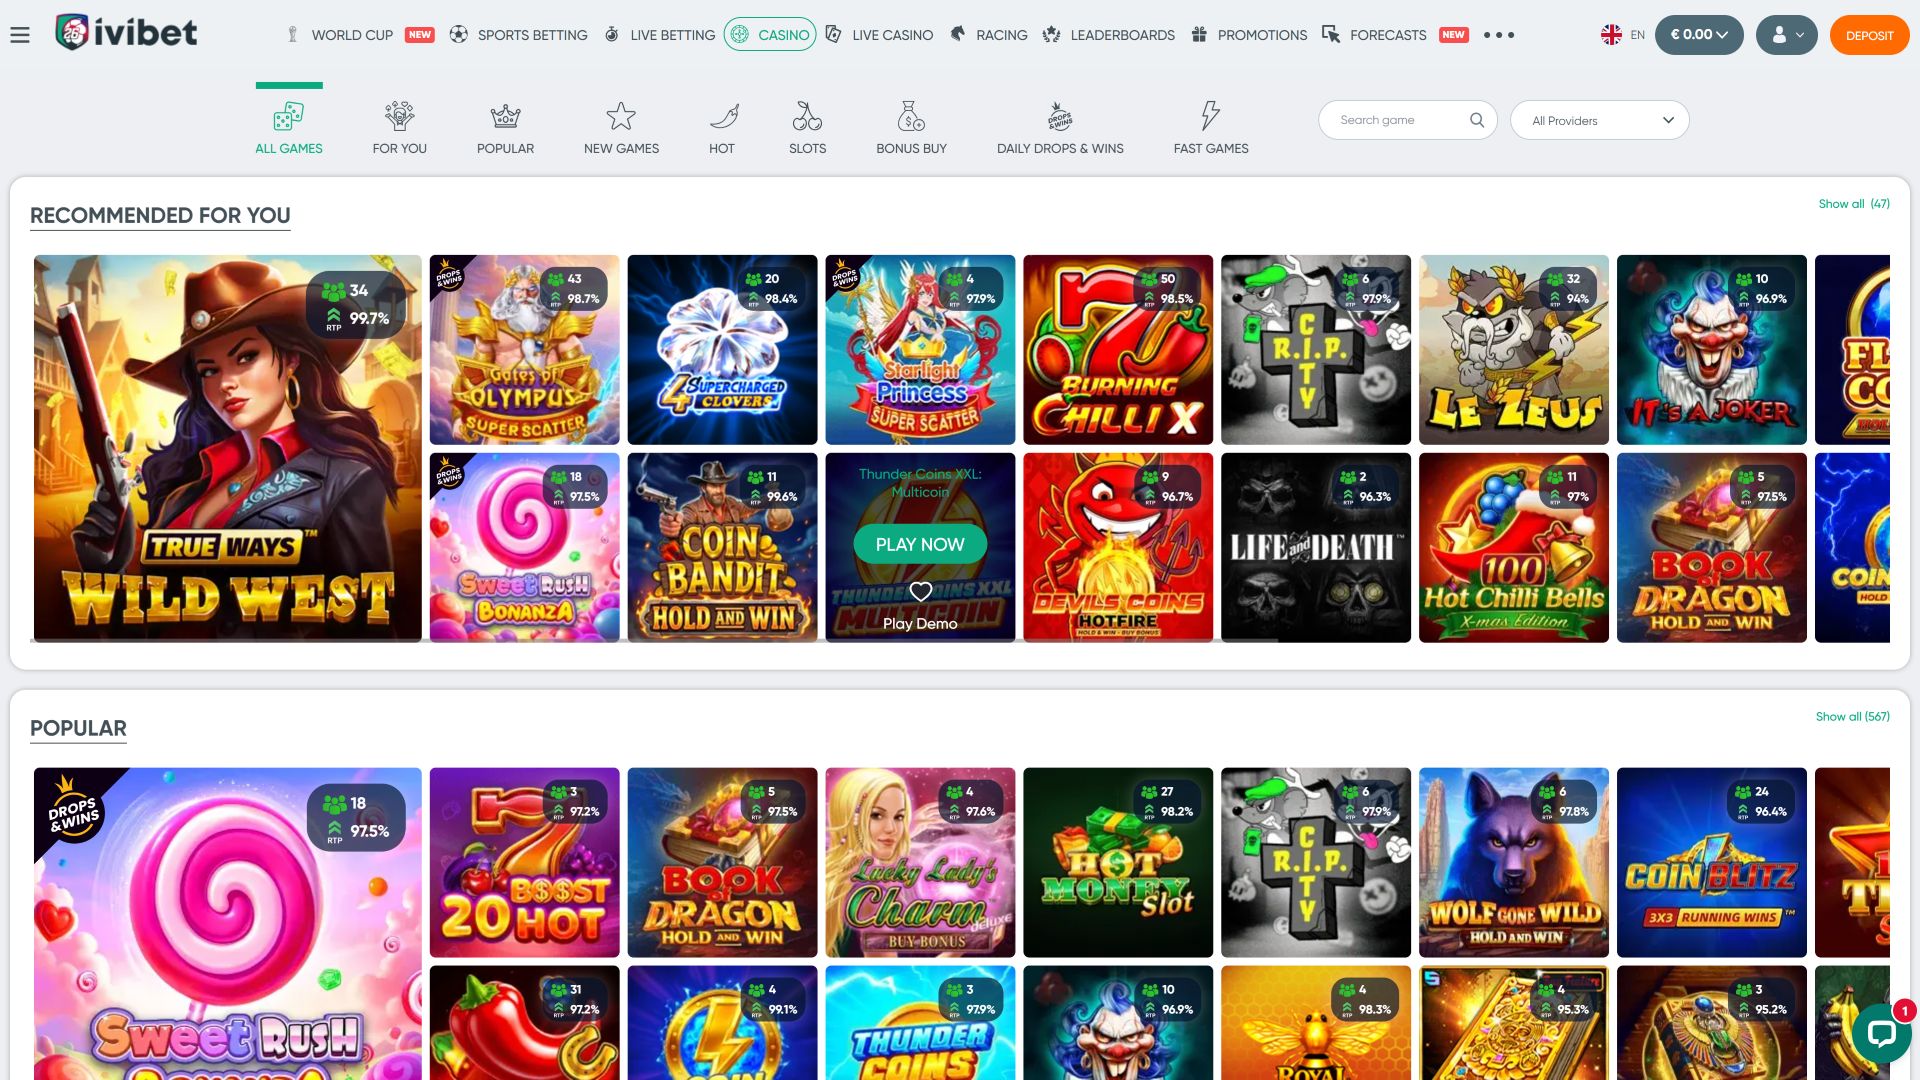Favorite Thunder Coins XXL with heart icon
Viewport: 1920px width, 1080px height.
[920, 591]
